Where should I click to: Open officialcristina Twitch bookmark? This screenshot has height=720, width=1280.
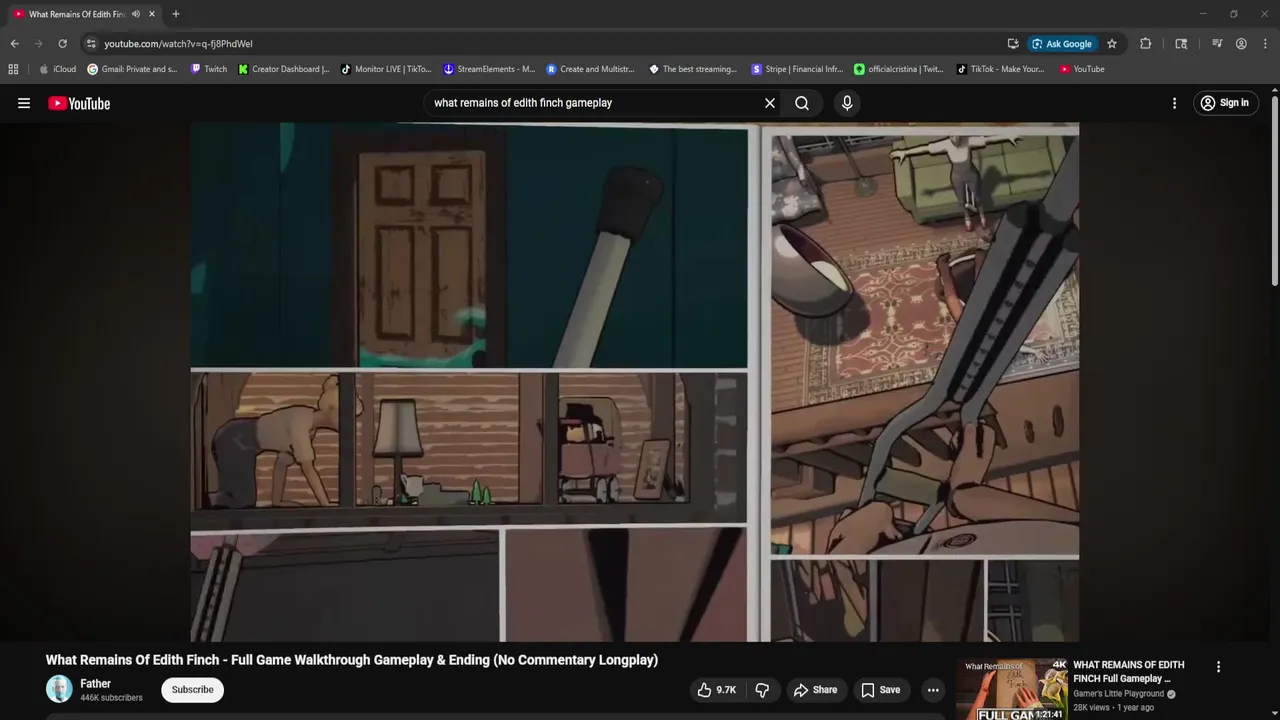click(x=899, y=69)
